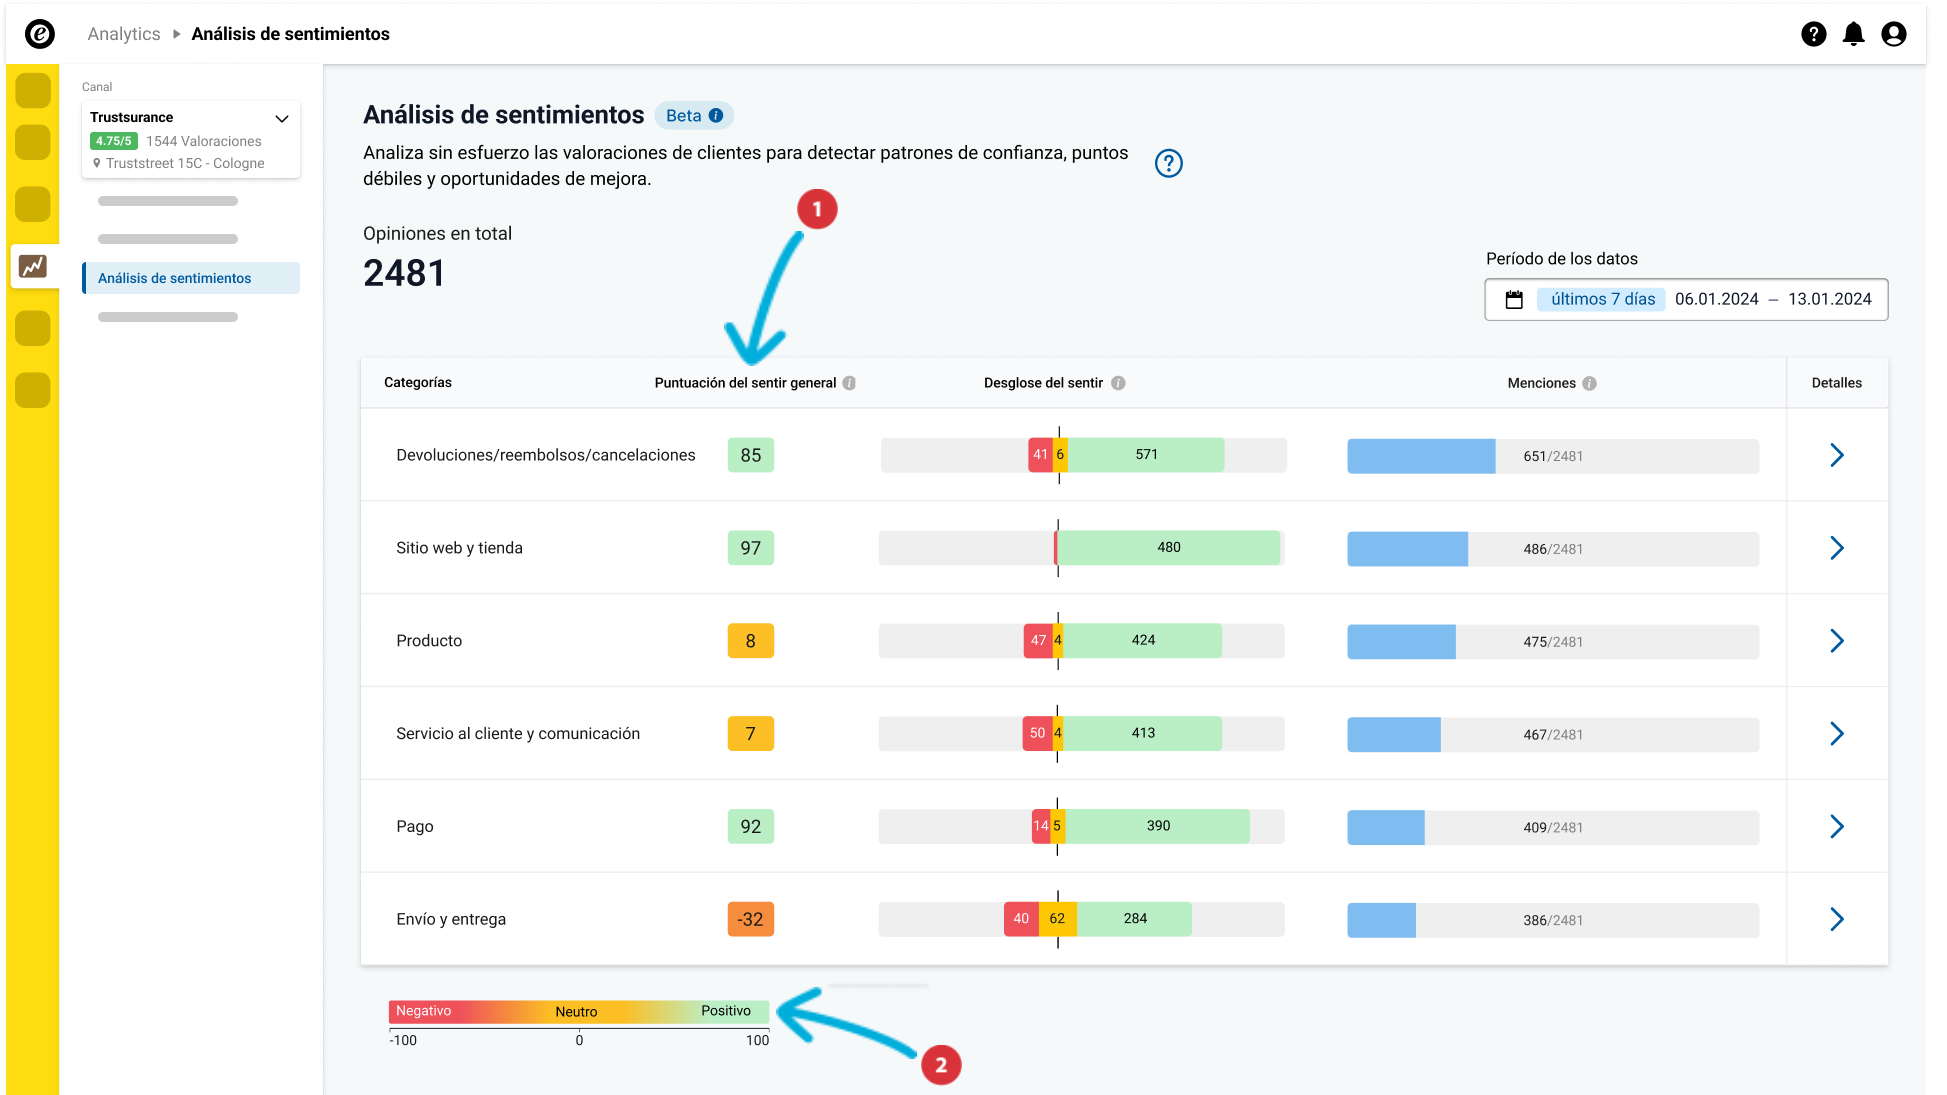Viewport: 1947px width, 1095px height.
Task: Click the Categorías column header
Action: pos(418,383)
